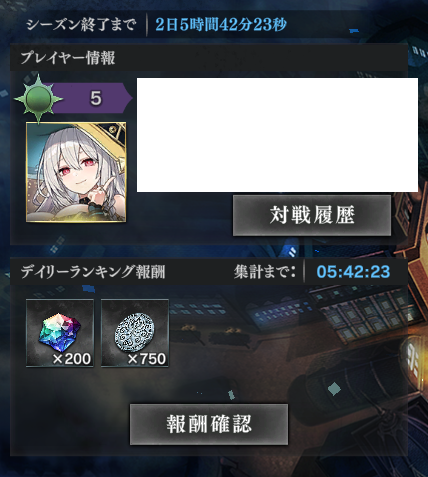Viewport: 428px width, 477px height.
Task: Click the divider beside the 集計まで timer
Action: [304, 271]
